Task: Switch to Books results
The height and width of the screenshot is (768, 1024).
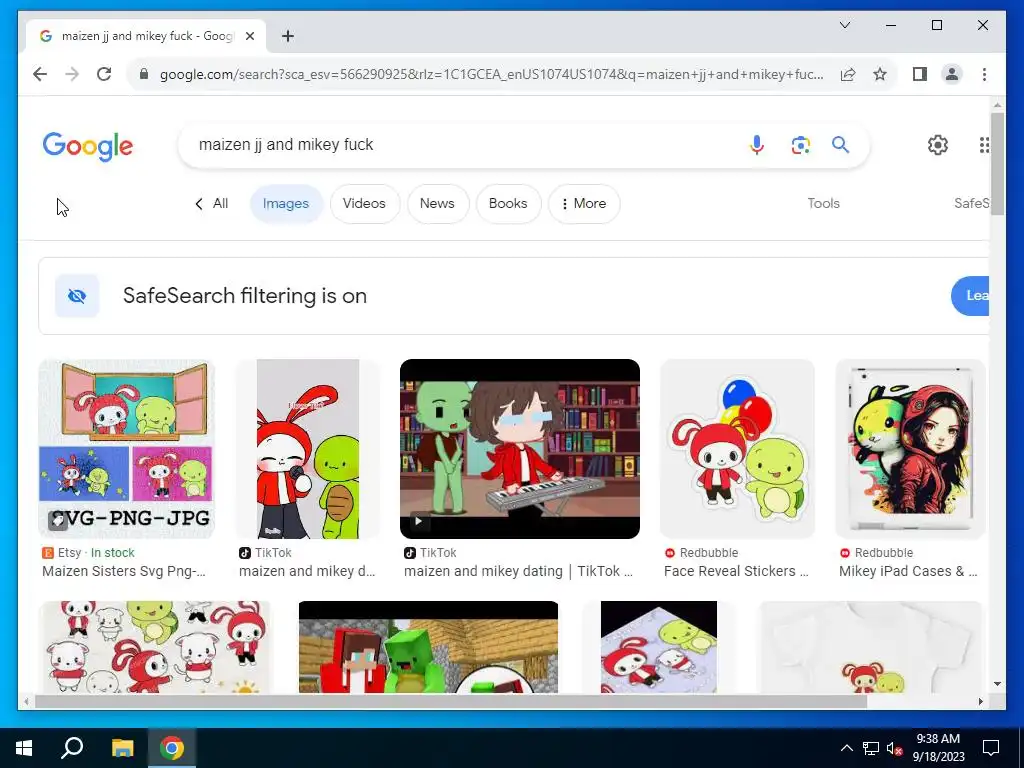Action: (x=508, y=204)
